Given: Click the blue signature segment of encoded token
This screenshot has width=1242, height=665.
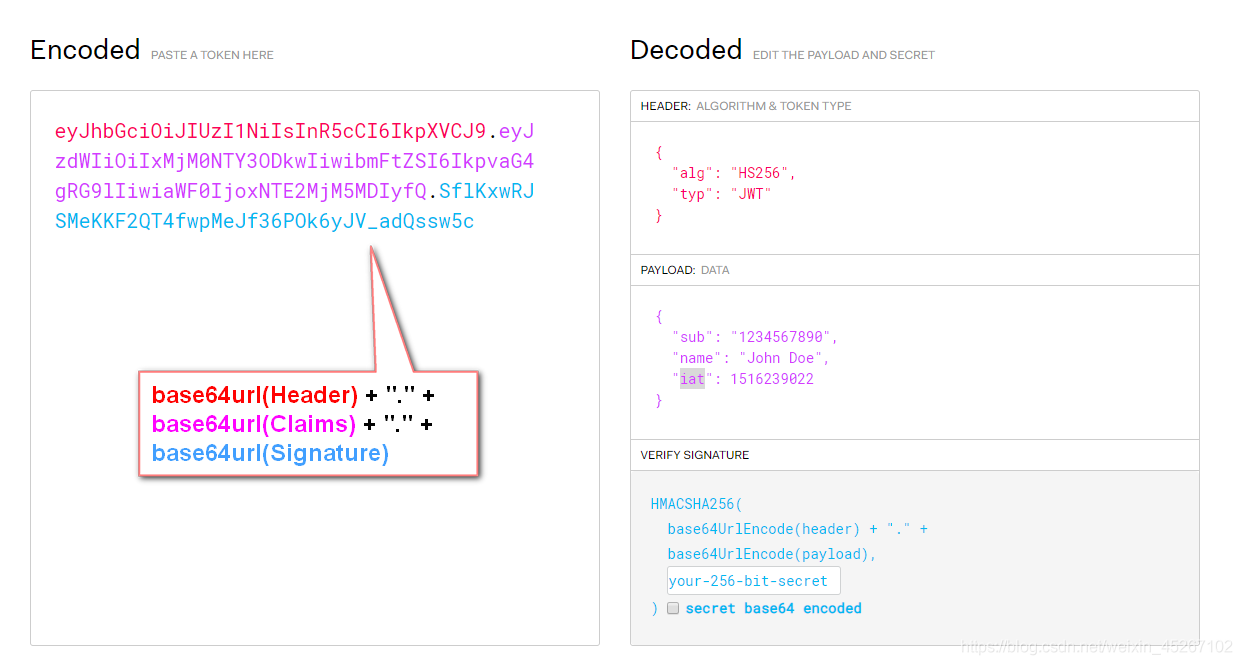Looking at the screenshot, I should (x=264, y=221).
